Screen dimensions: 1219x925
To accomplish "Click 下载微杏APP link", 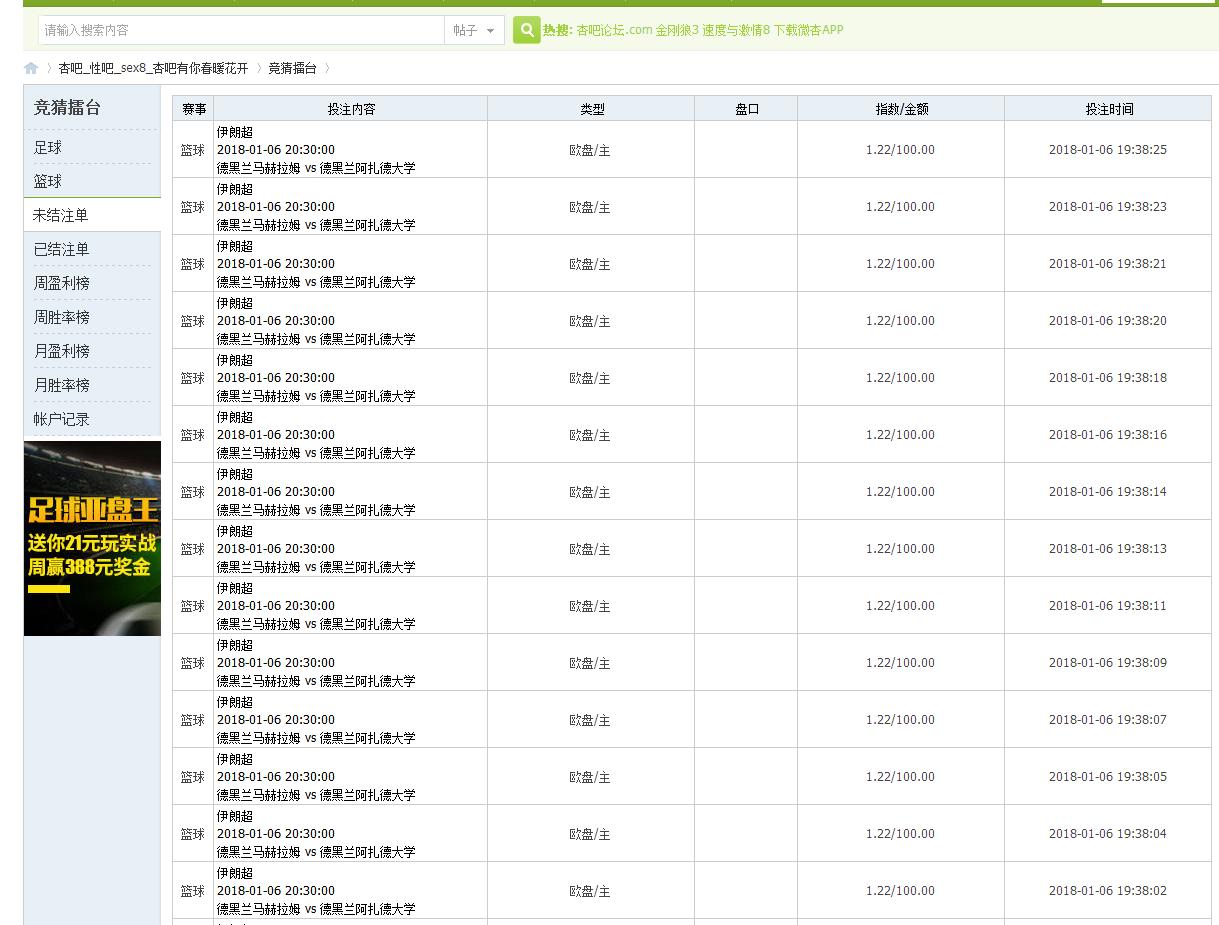I will (x=808, y=30).
